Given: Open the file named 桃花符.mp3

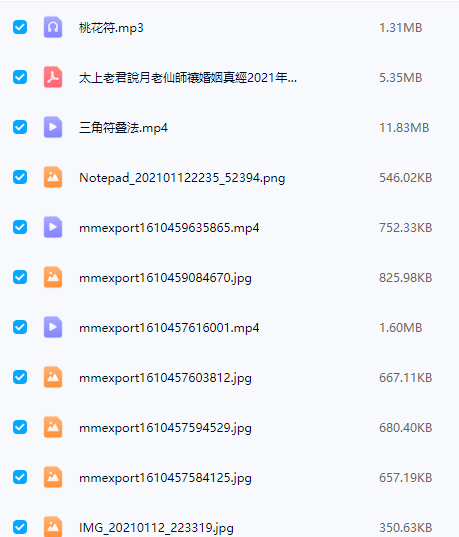Looking at the screenshot, I should click(111, 28).
